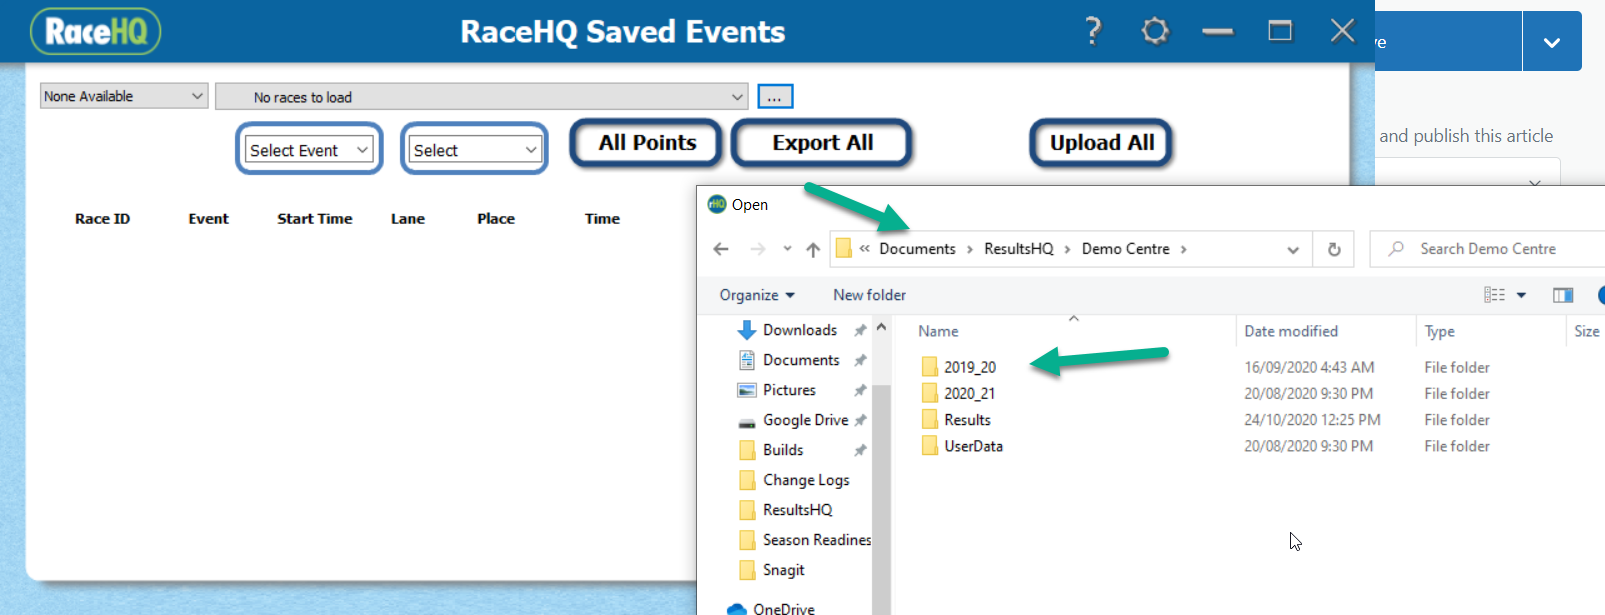1605x615 pixels.
Task: Go up one folder level
Action: point(813,249)
